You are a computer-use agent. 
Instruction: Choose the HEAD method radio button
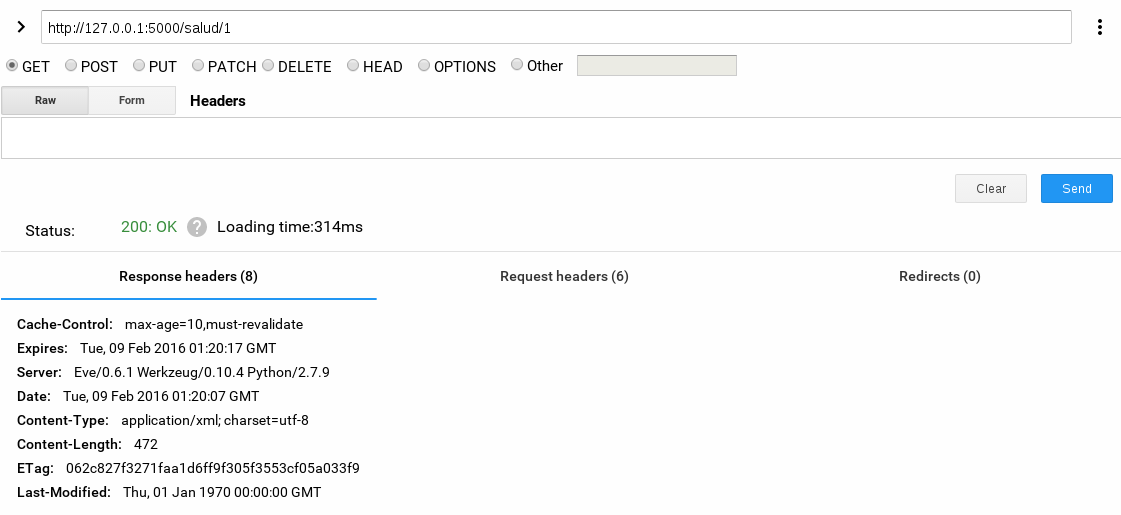353,66
